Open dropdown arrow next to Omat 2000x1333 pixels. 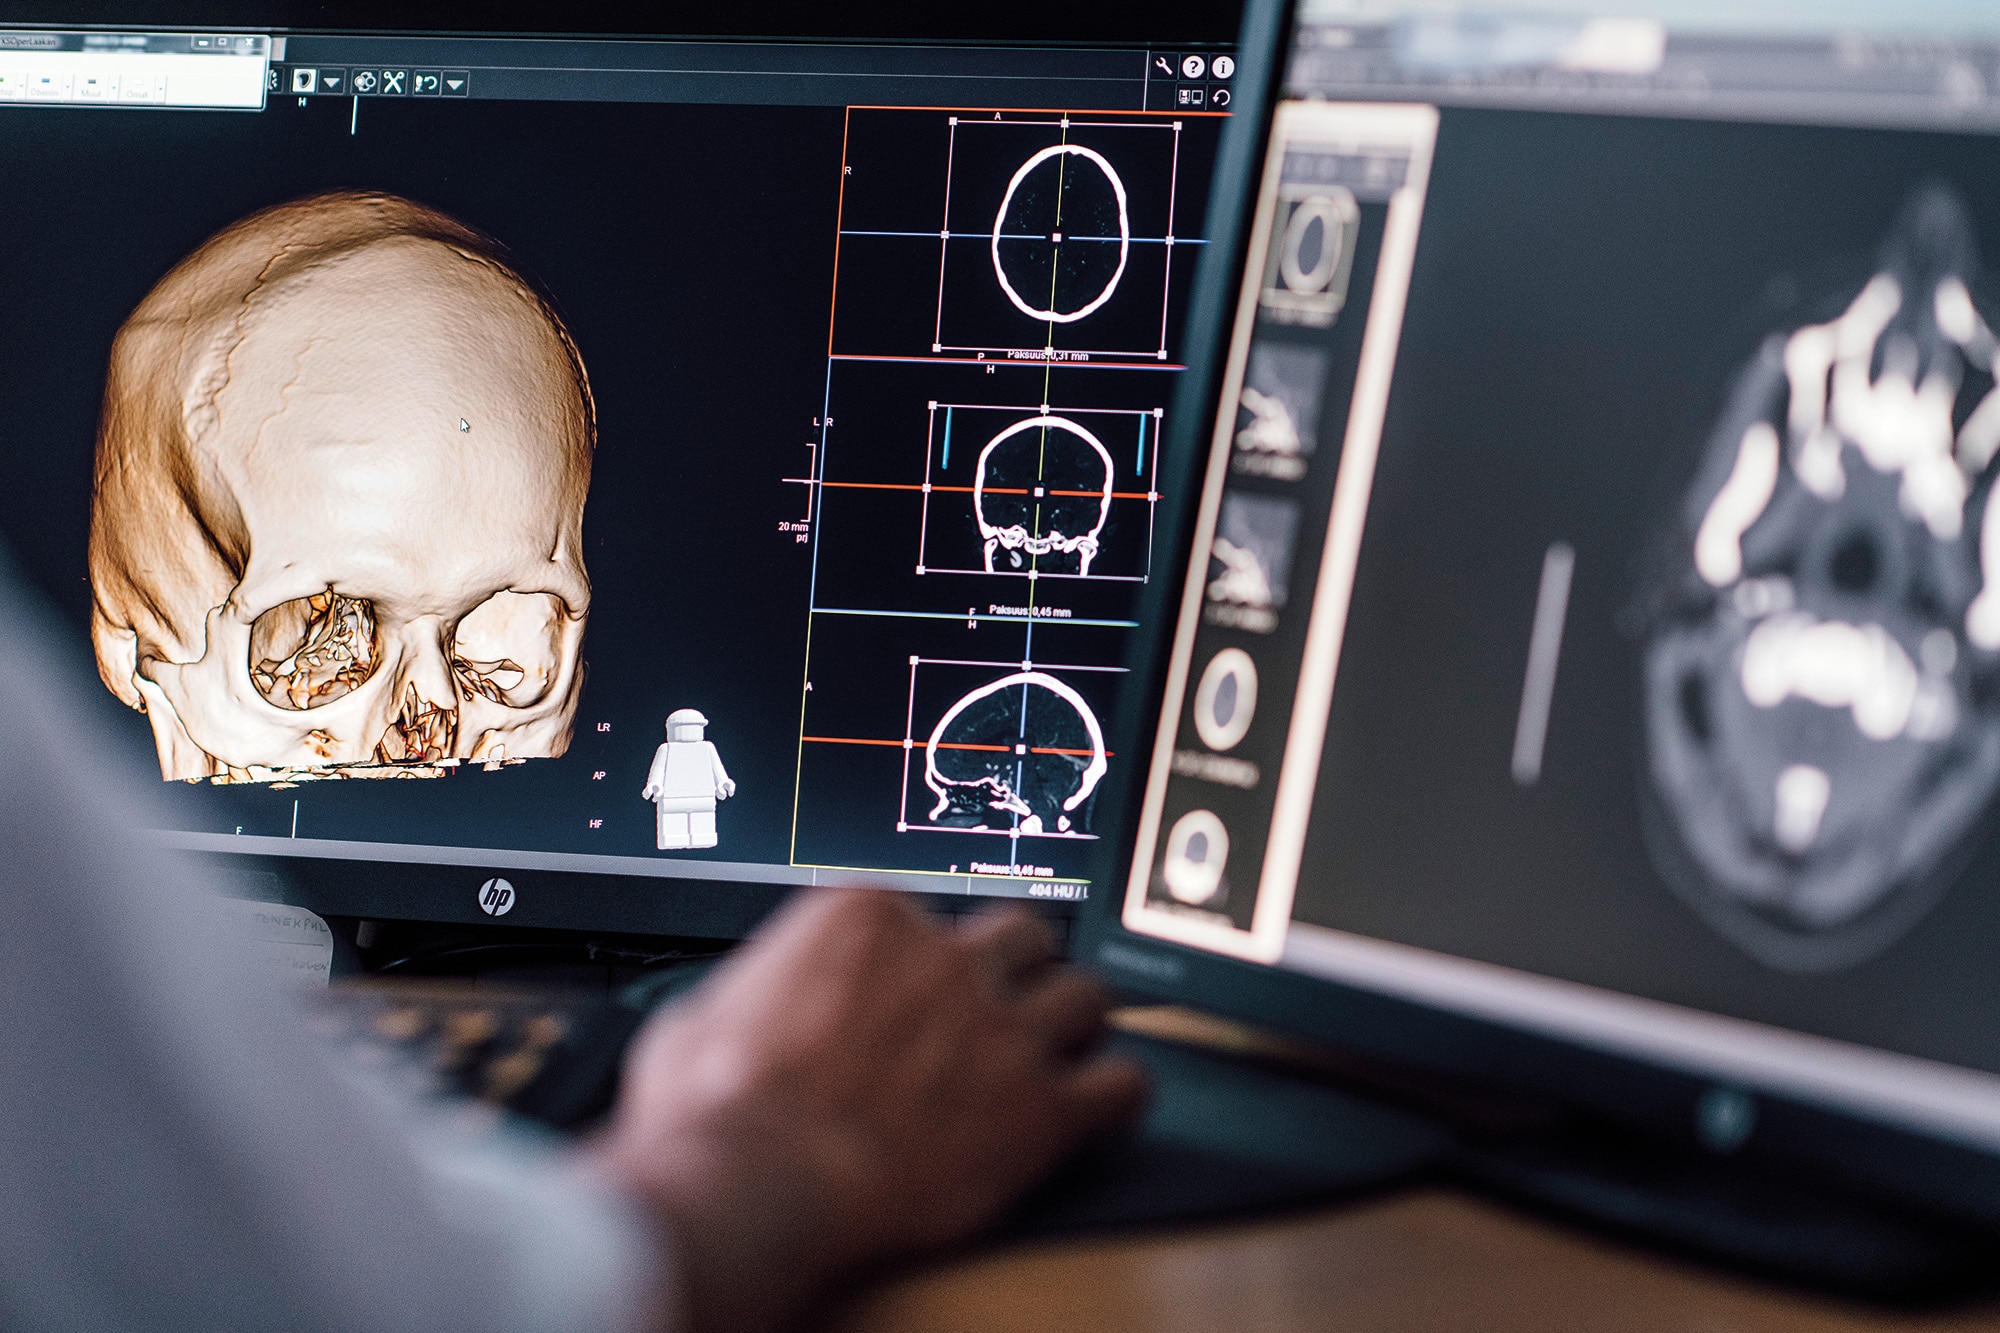(x=160, y=90)
